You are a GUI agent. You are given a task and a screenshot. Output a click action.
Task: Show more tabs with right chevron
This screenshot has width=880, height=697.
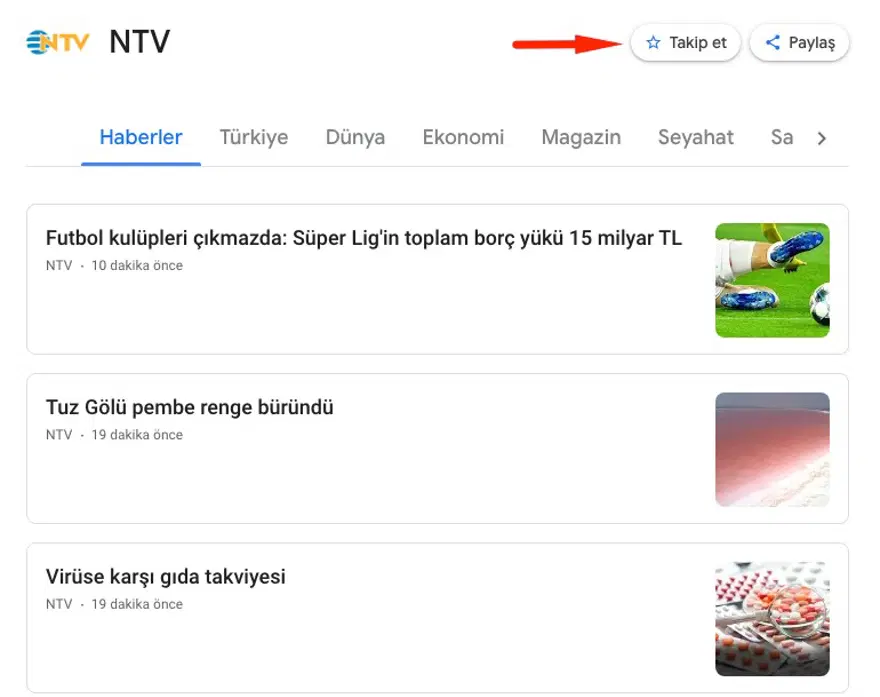point(822,138)
